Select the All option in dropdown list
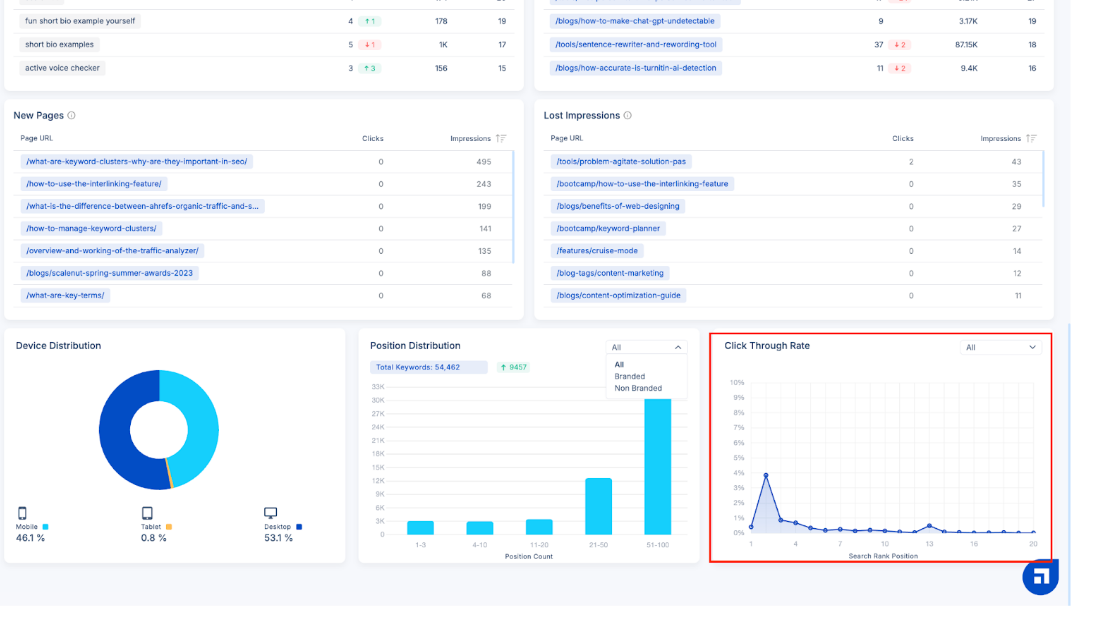The width and height of the screenshot is (1101, 630). (x=619, y=365)
